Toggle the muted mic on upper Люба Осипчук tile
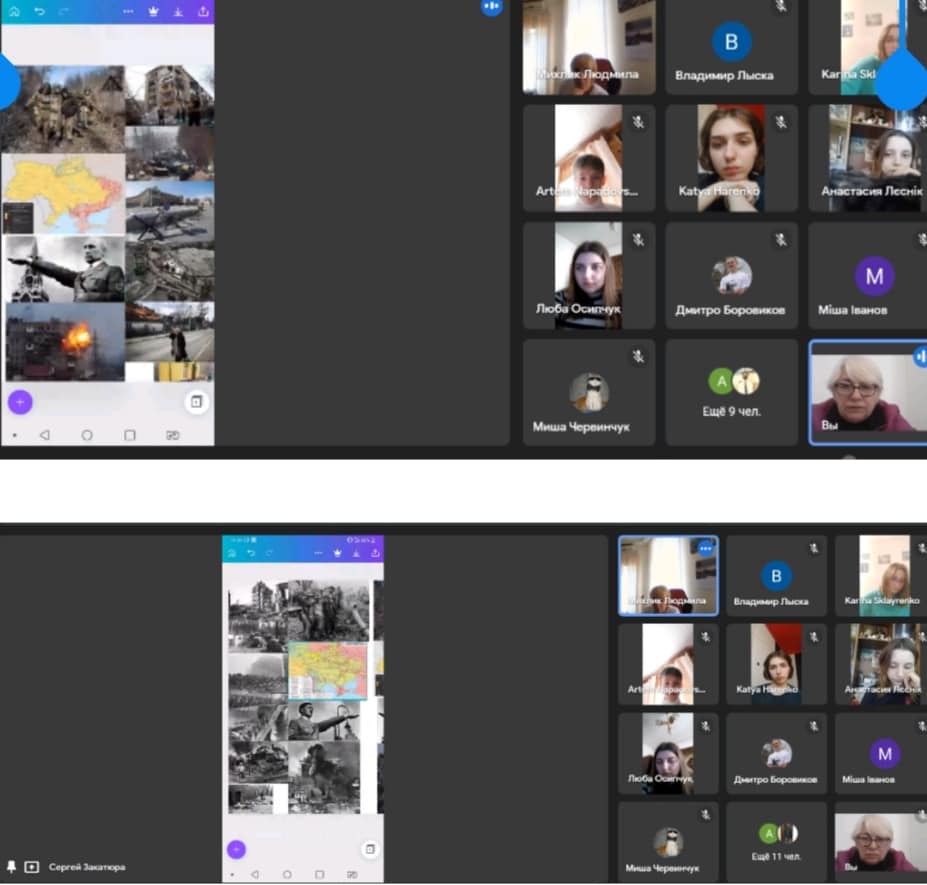Screen dimensions: 927x885 [x=638, y=239]
